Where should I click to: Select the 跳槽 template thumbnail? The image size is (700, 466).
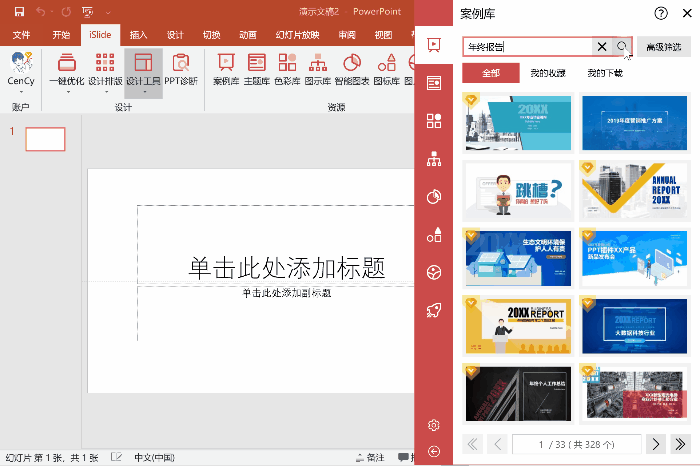click(x=518, y=191)
